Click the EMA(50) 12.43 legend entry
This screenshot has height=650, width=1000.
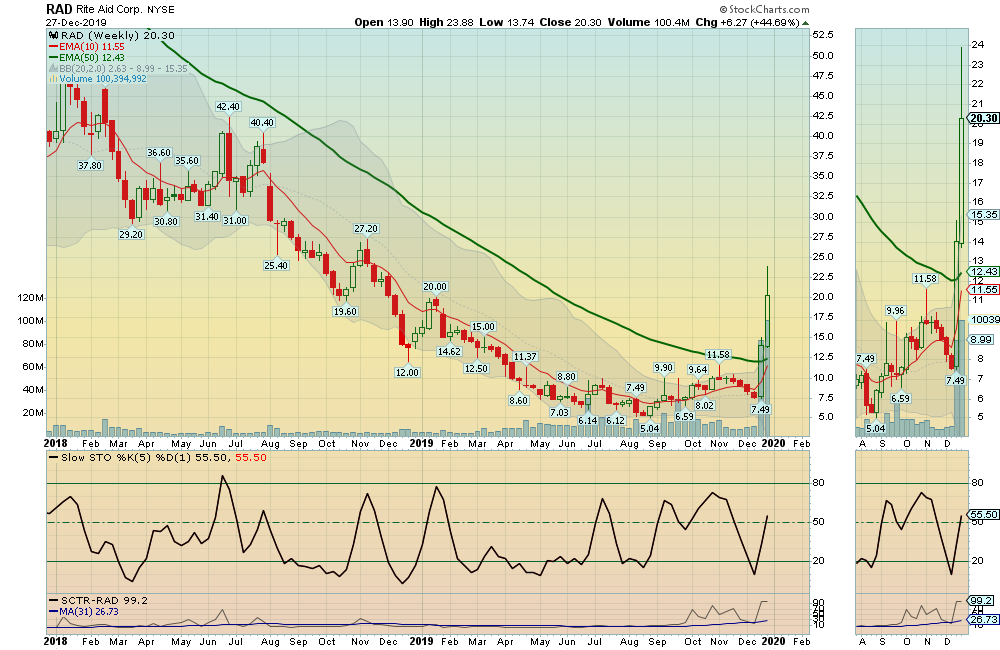point(92,57)
